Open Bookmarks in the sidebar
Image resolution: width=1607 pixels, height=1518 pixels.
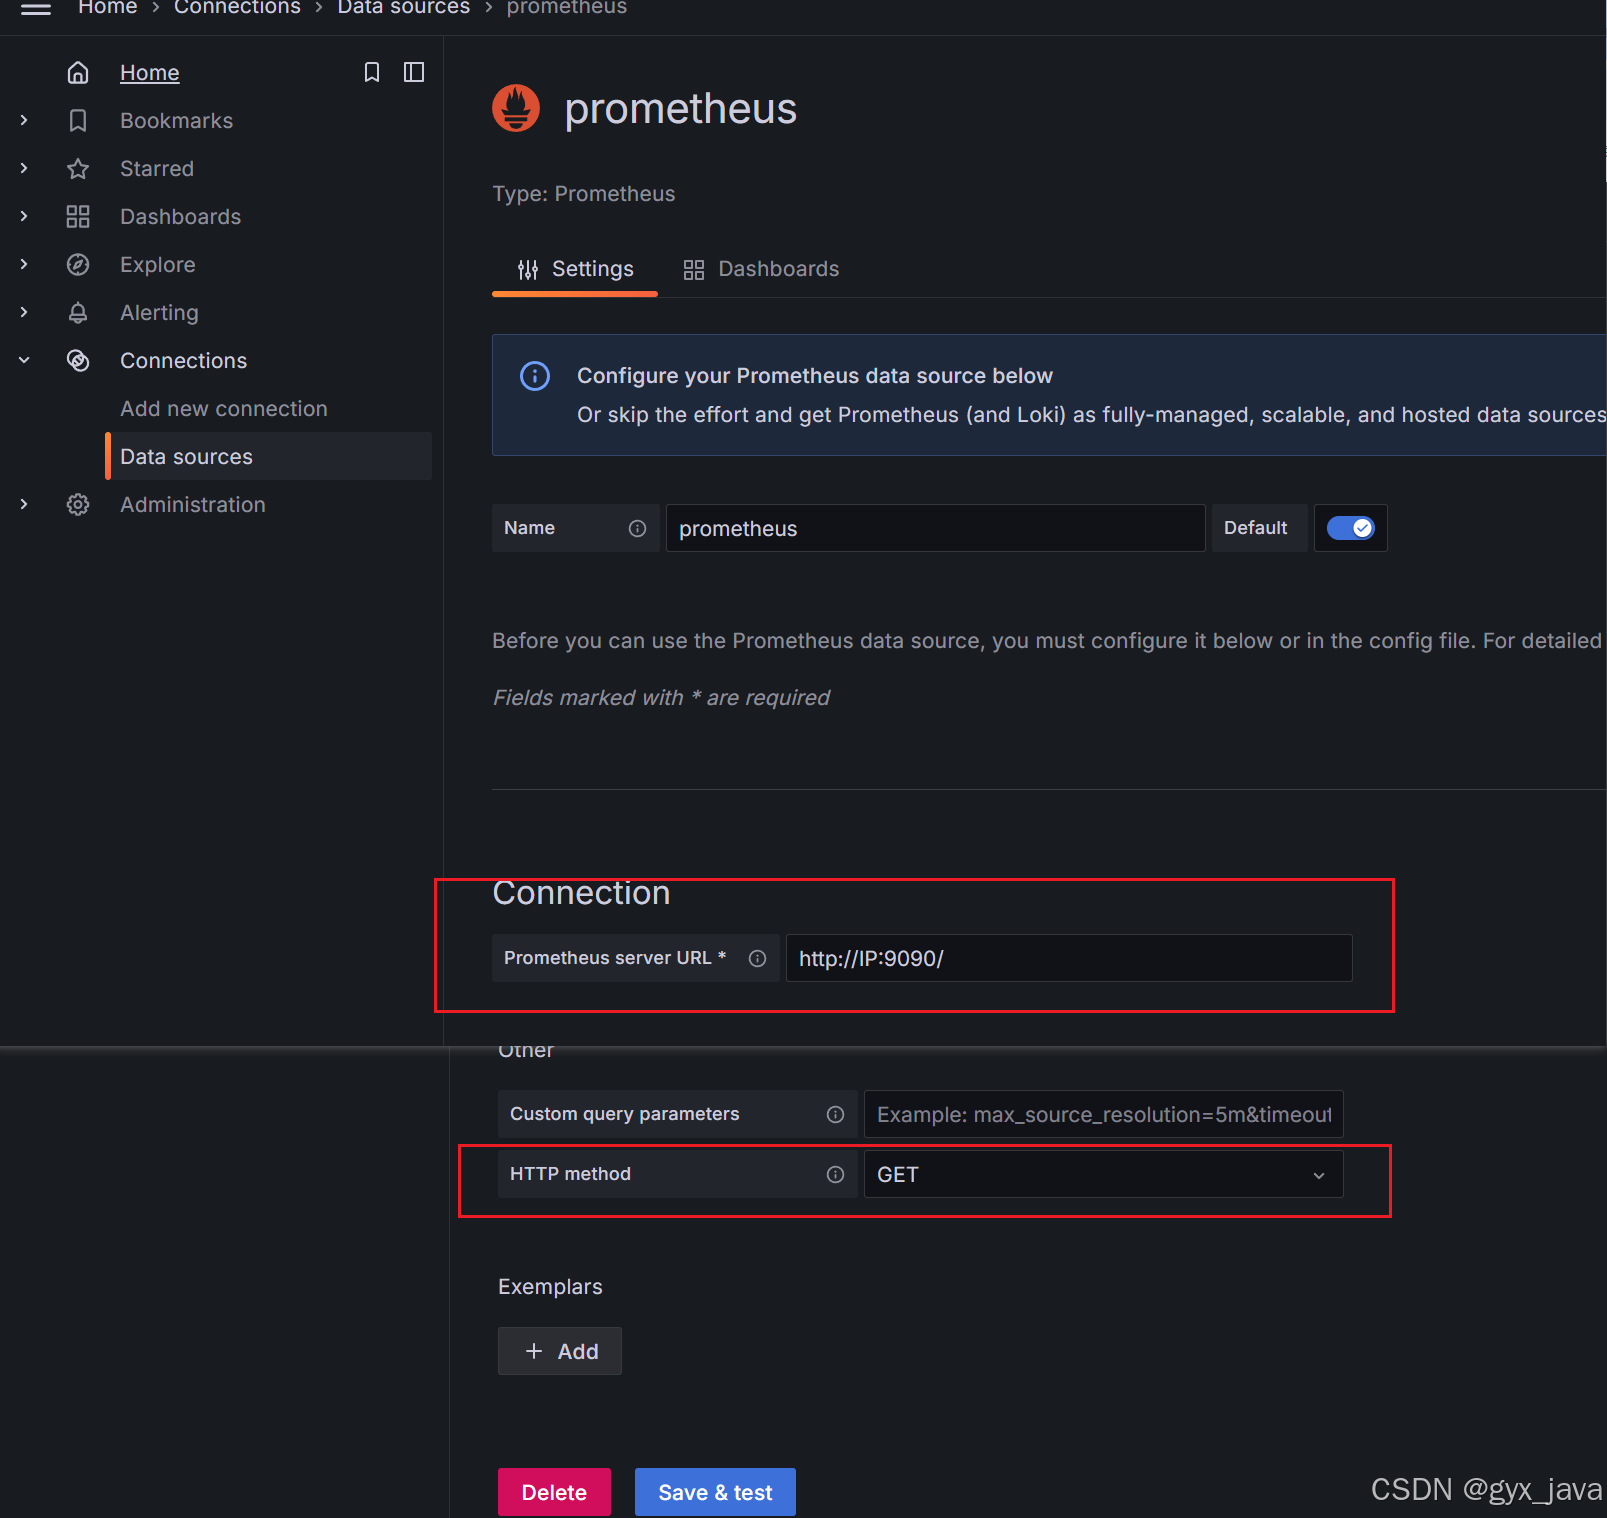[x=176, y=121]
